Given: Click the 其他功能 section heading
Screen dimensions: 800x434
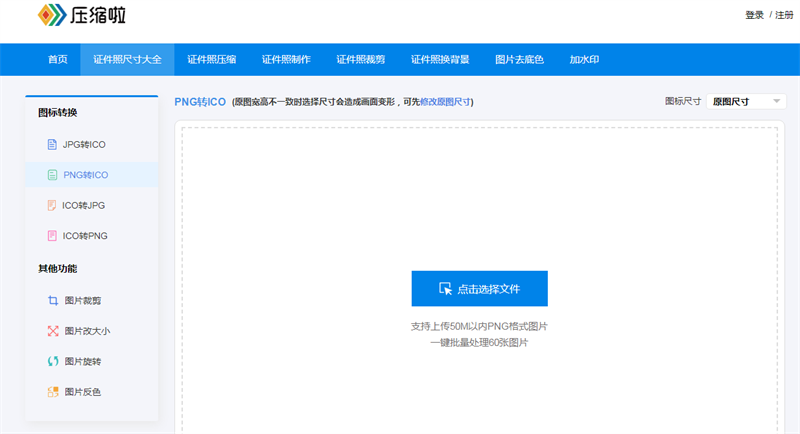Looking at the screenshot, I should click(x=58, y=268).
